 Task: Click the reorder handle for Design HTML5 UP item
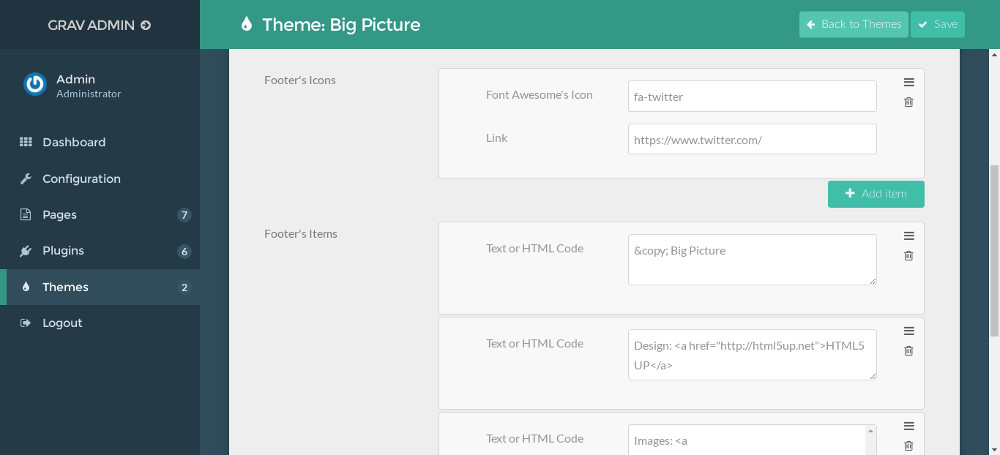pyautogui.click(x=909, y=331)
